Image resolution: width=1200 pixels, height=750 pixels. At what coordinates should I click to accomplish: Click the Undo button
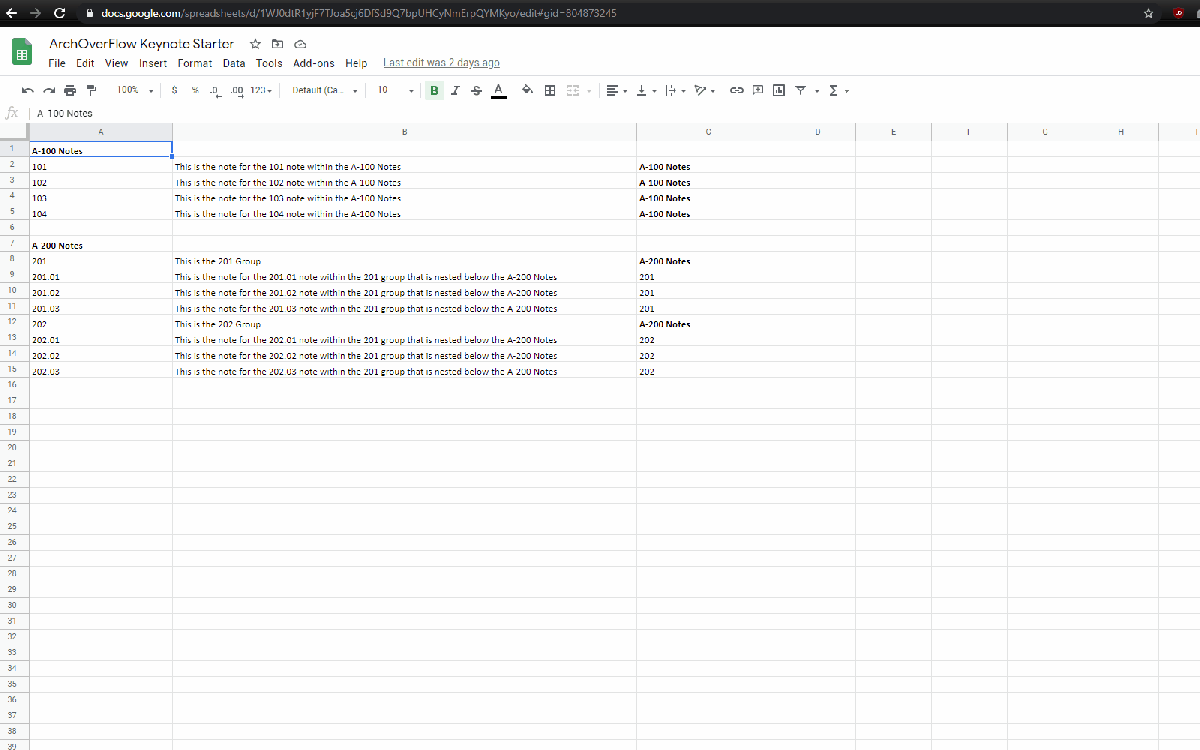coord(28,90)
